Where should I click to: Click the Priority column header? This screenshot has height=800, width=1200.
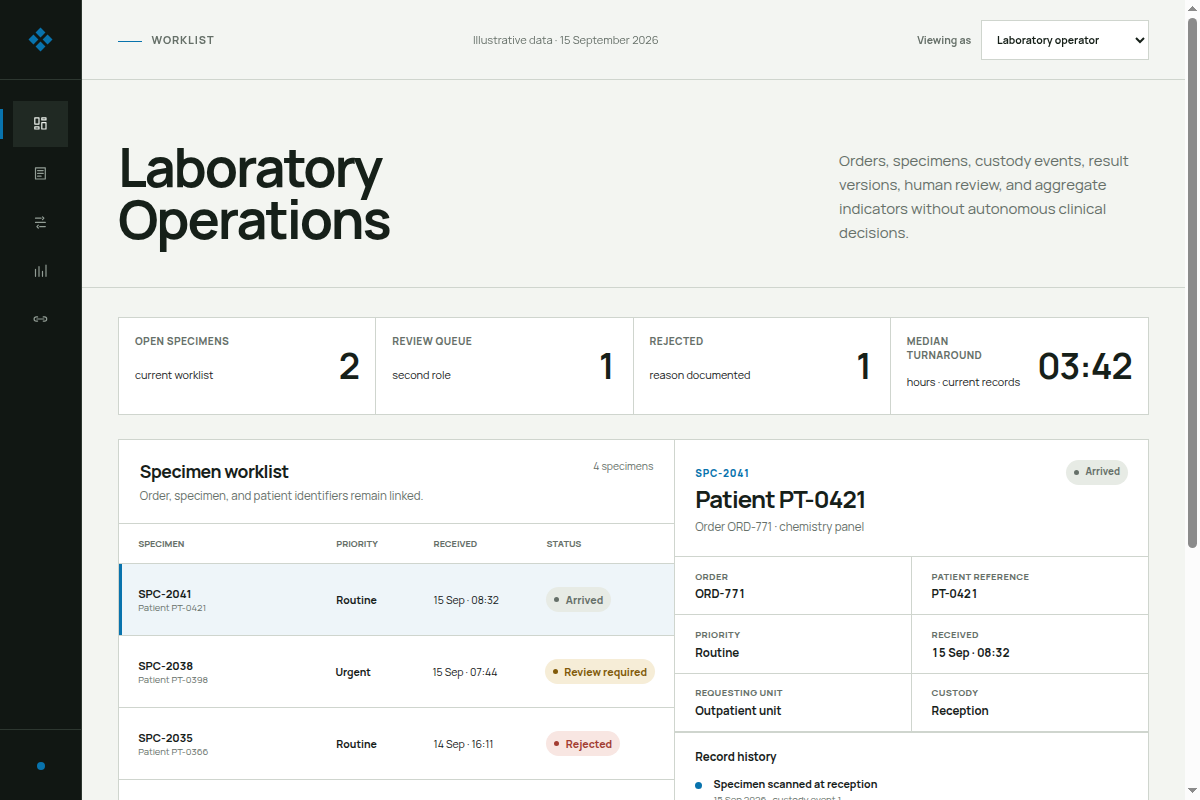pyautogui.click(x=357, y=544)
